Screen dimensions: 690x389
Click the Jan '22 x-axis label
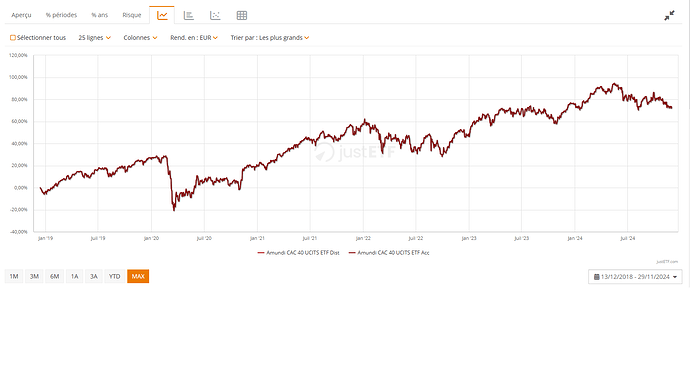click(363, 239)
